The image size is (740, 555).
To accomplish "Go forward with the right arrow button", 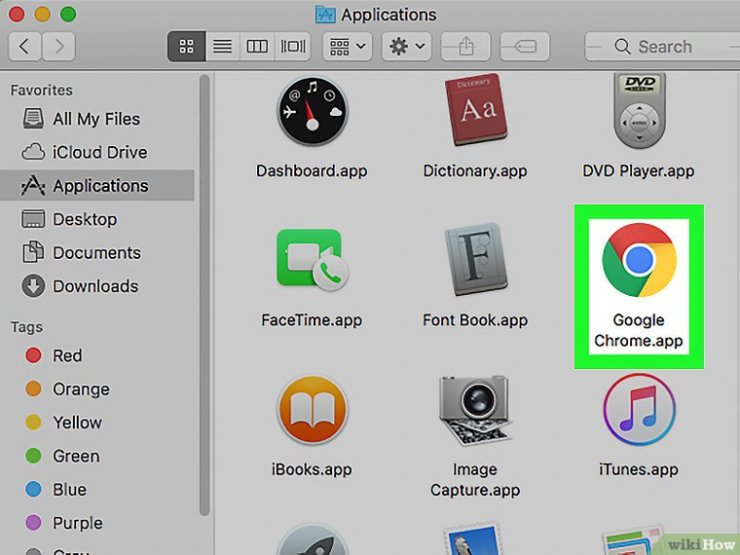I will 59,46.
